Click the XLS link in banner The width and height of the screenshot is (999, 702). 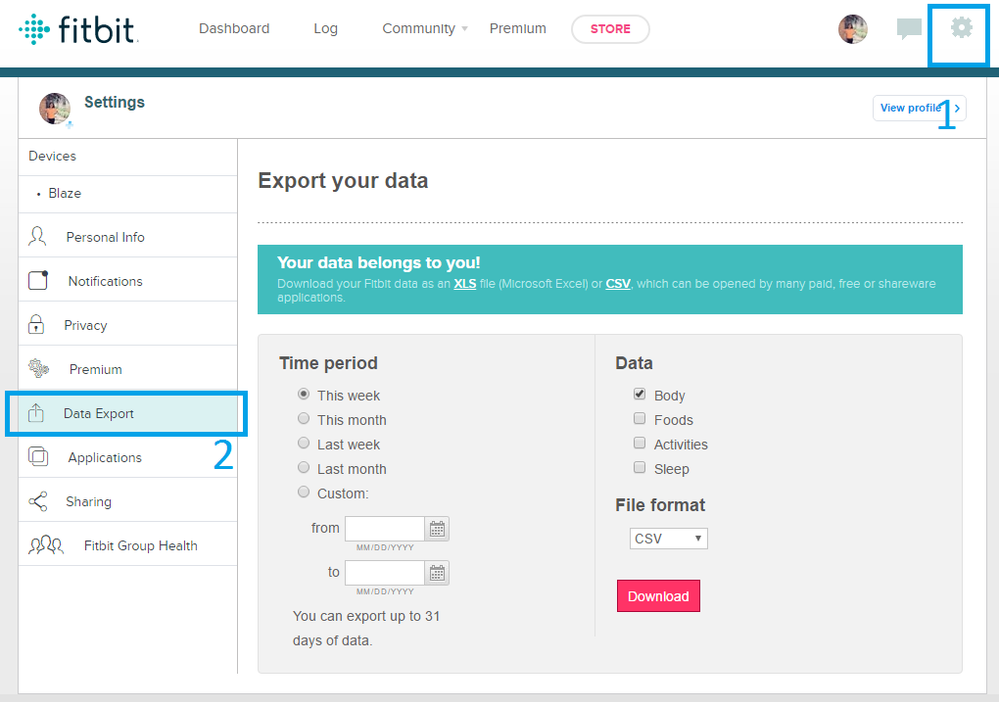465,283
